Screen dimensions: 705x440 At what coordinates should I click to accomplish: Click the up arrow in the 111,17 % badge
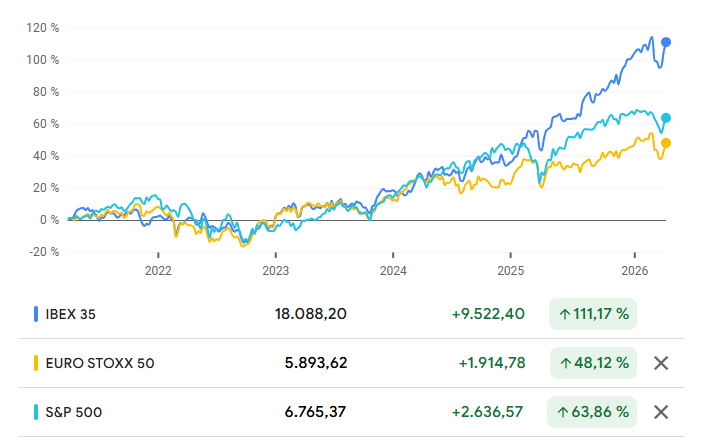click(x=565, y=314)
